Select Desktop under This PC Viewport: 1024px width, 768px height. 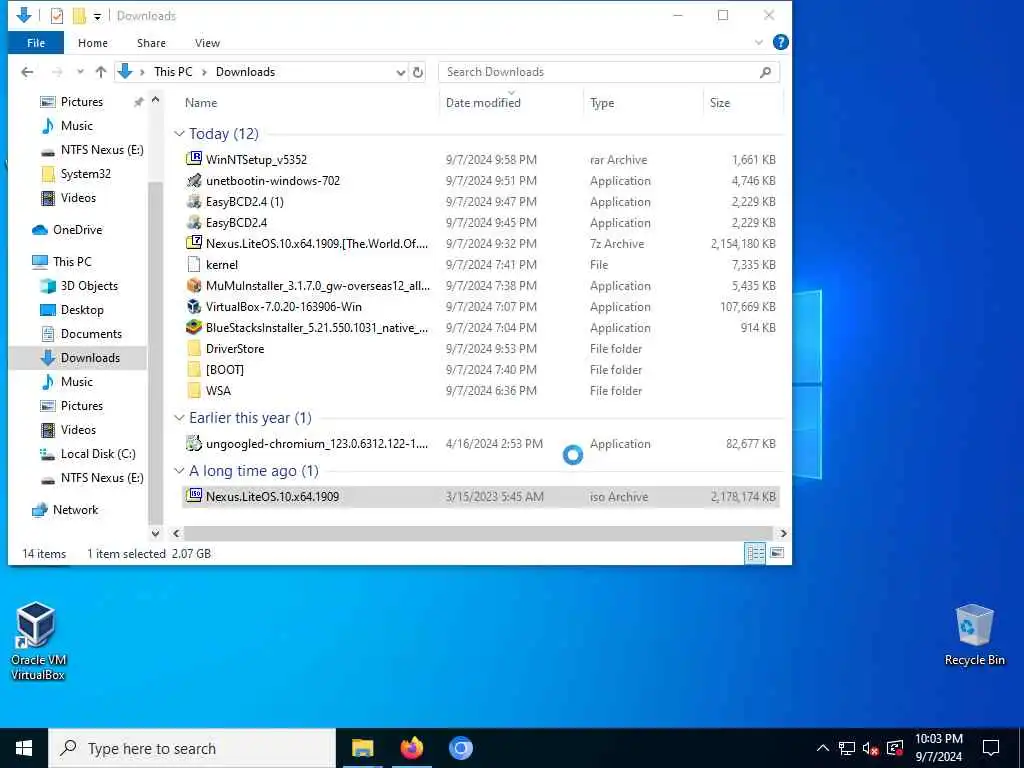tap(82, 310)
